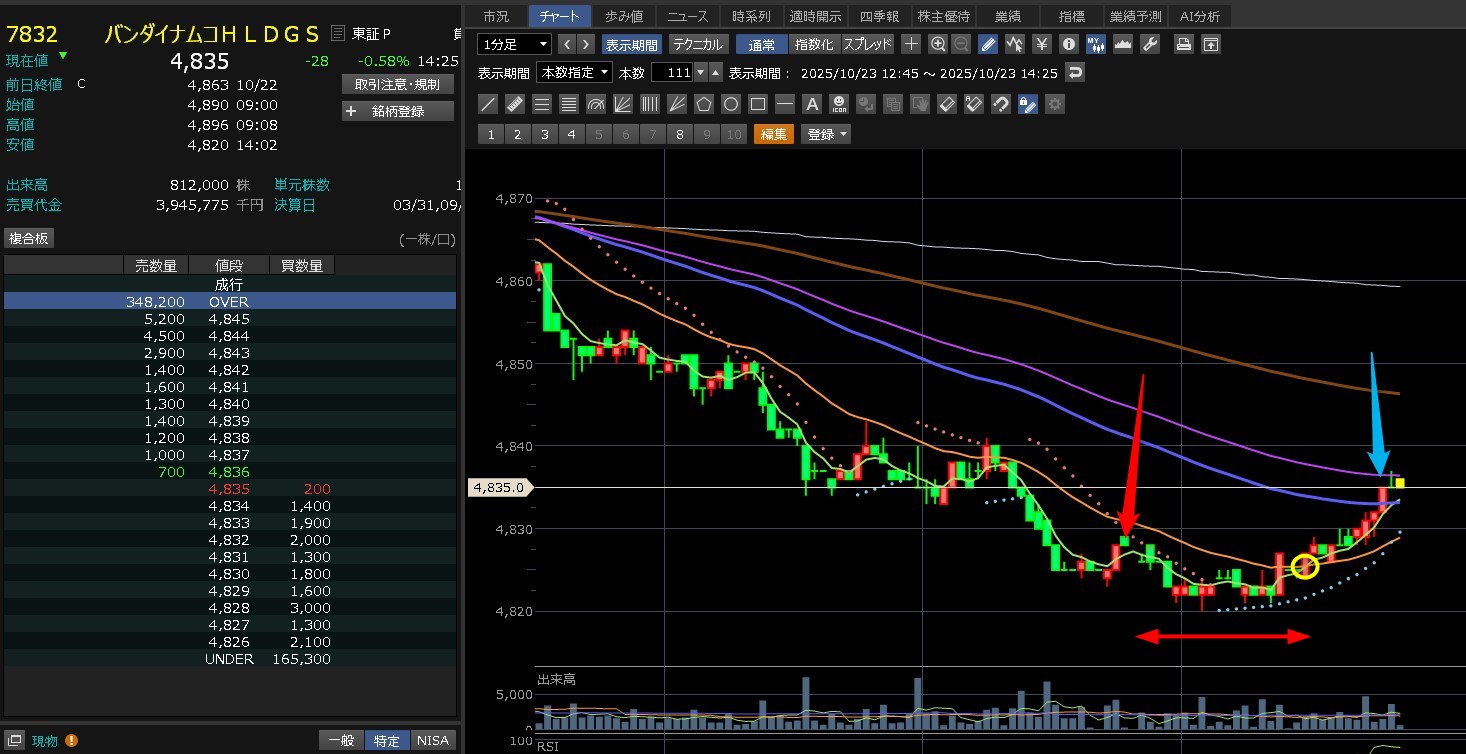Toggle the 指数化 display mode
The image size is (1466, 754).
[x=815, y=44]
